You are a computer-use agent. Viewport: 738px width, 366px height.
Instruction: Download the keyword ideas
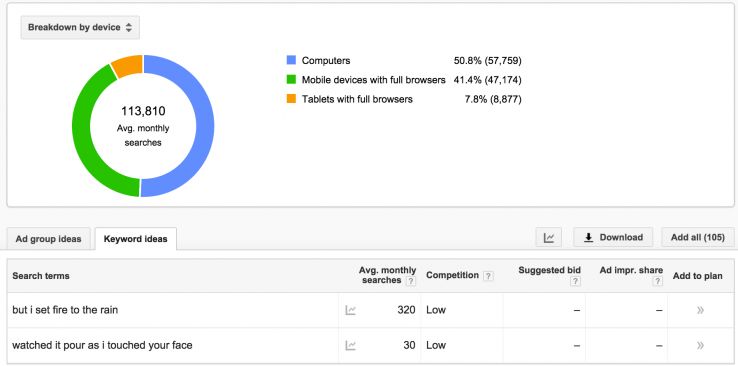[613, 238]
